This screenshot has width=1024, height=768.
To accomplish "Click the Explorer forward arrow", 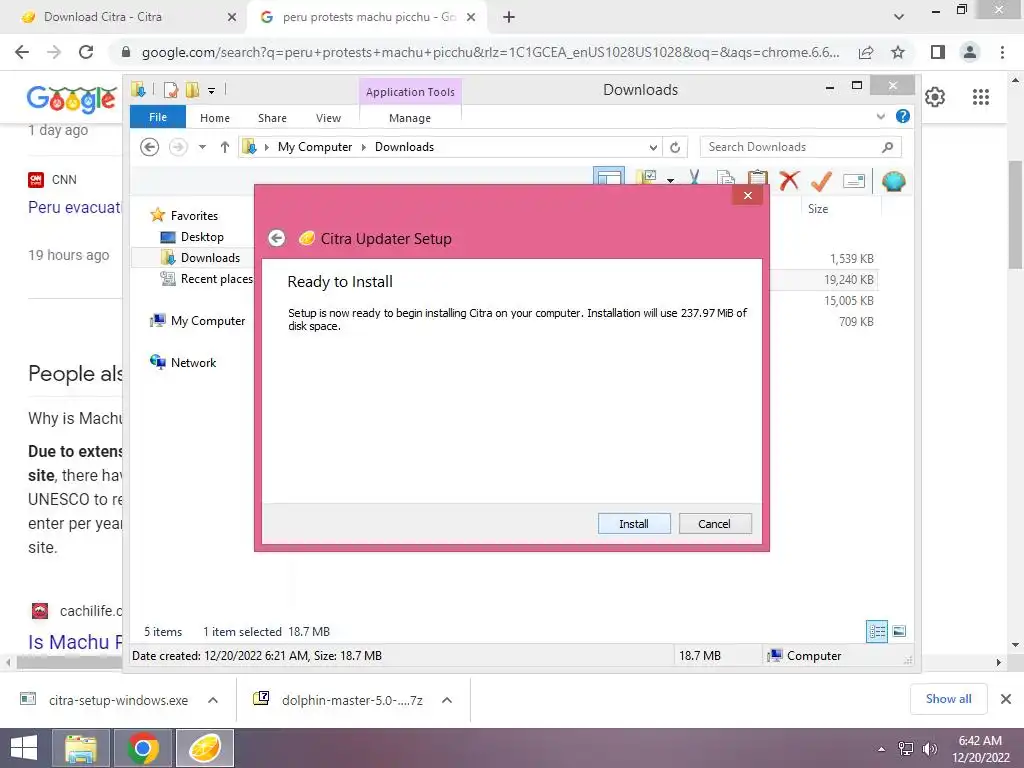I will coord(178,147).
